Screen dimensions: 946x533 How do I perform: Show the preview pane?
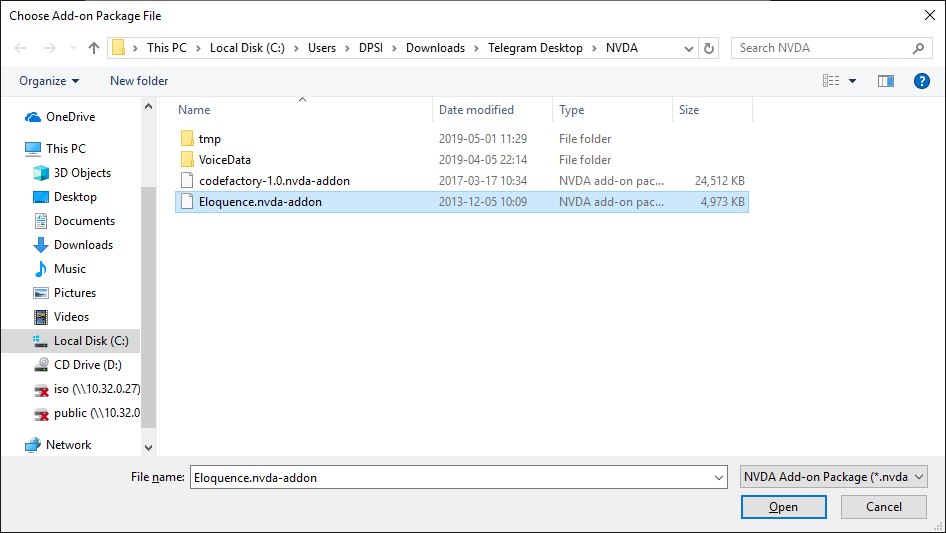[x=886, y=81]
